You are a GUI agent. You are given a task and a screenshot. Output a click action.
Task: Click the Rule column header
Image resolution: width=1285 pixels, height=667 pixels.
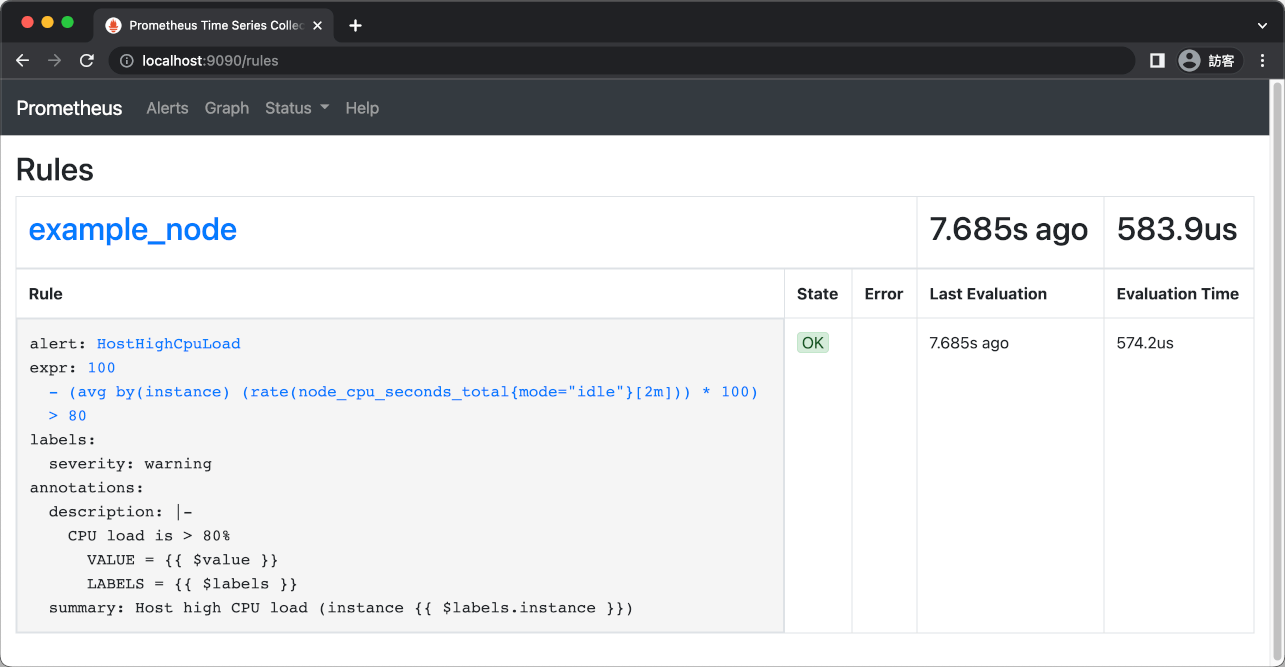(46, 294)
